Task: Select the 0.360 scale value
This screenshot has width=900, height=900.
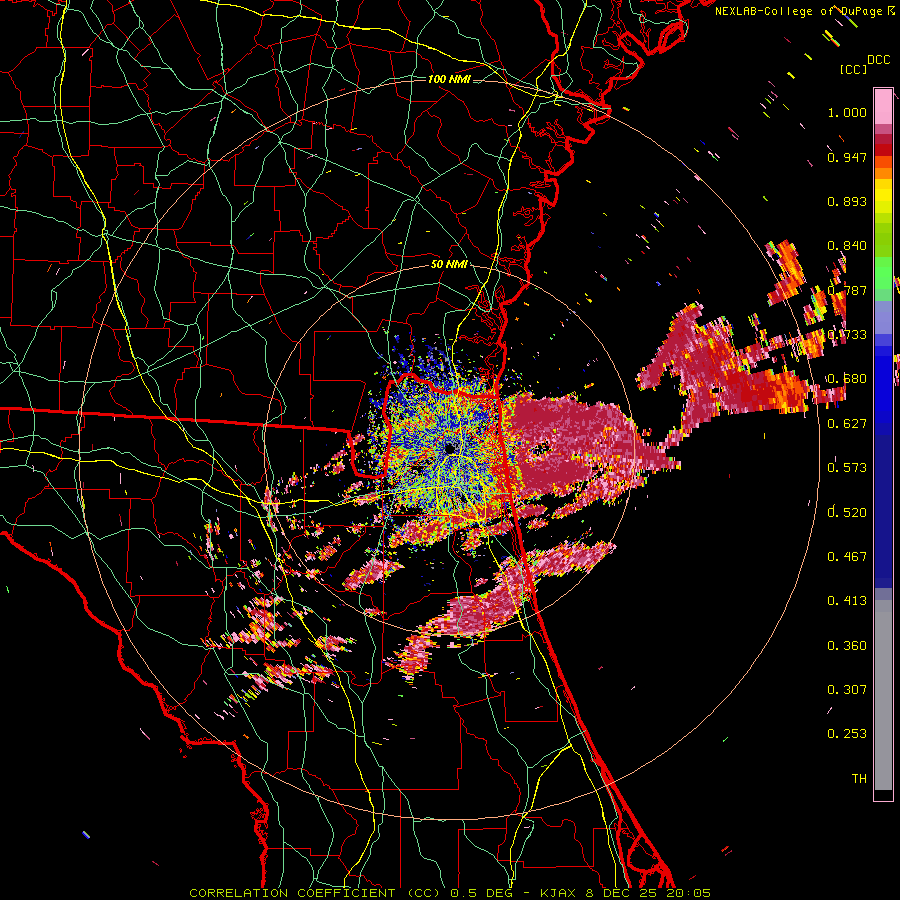Action: (x=847, y=646)
